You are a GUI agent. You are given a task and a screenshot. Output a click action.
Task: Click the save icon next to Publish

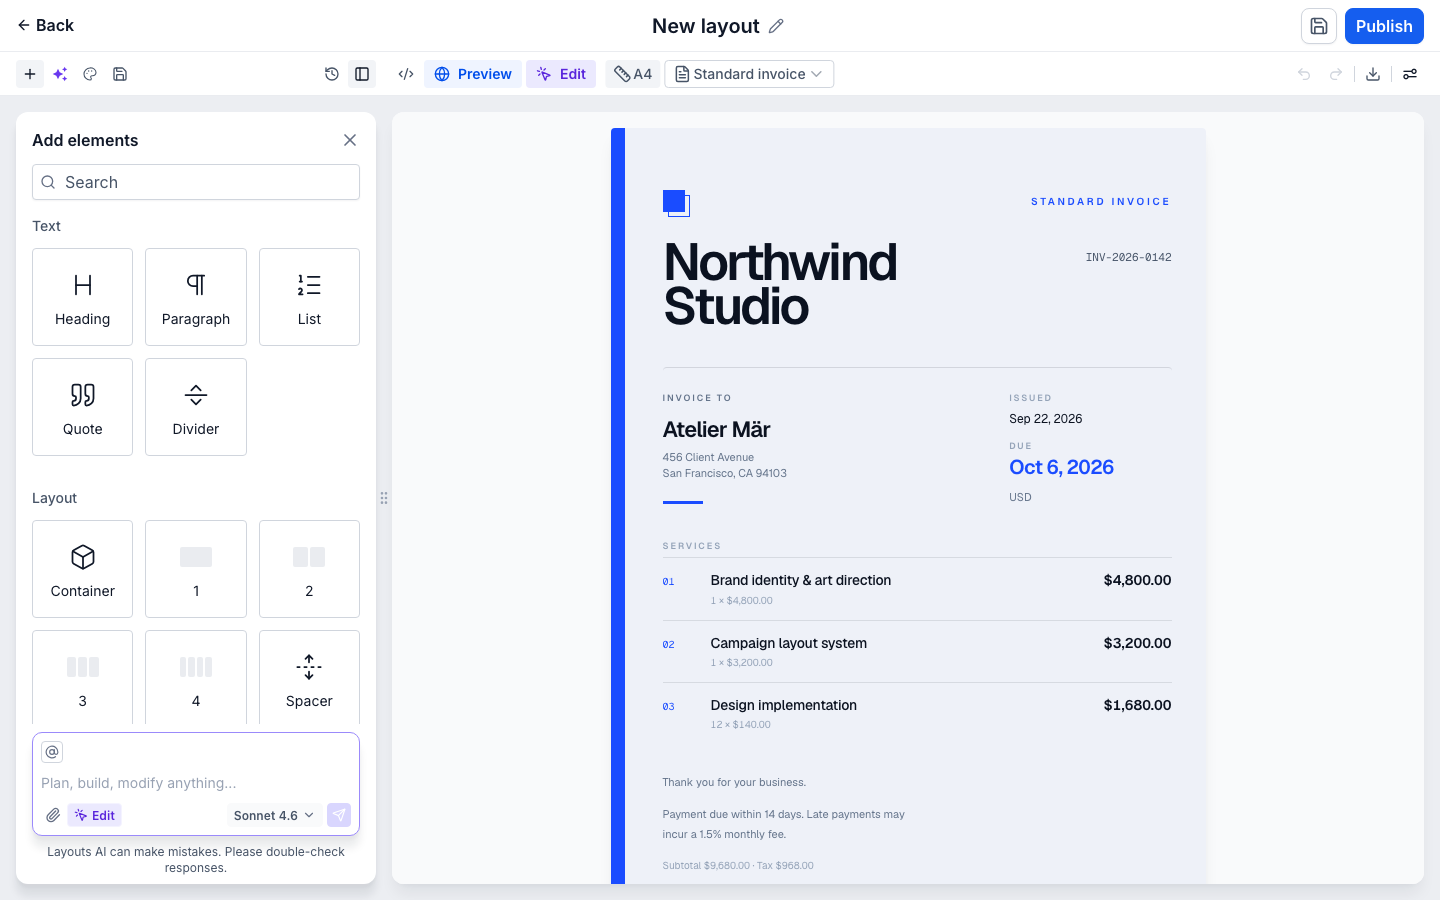[x=1319, y=26]
